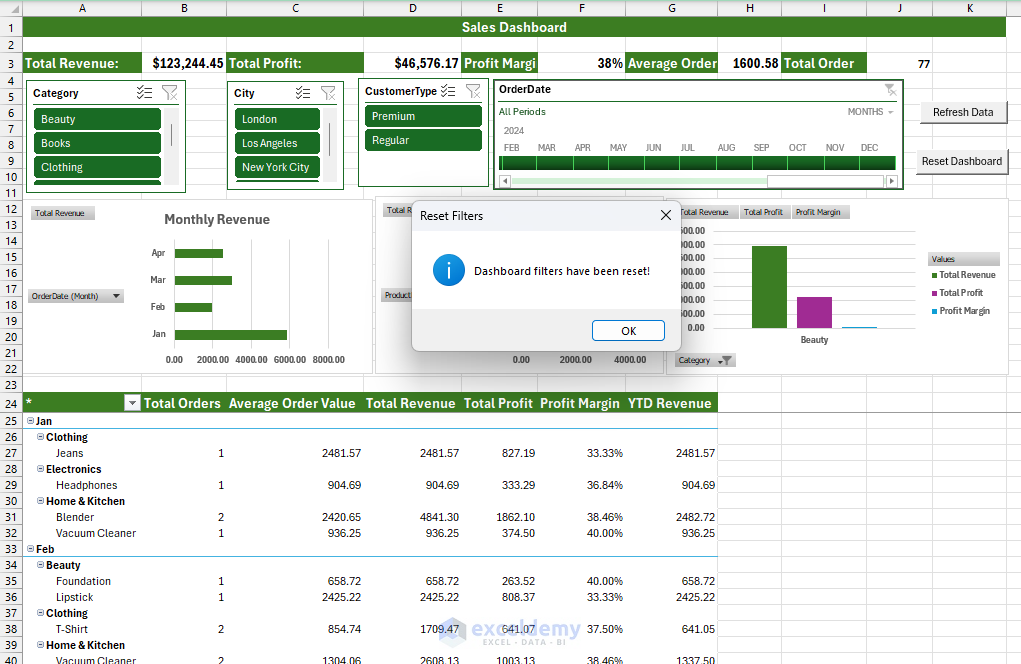Click Total Profit legend entry
The image size is (1021, 664).
(957, 293)
